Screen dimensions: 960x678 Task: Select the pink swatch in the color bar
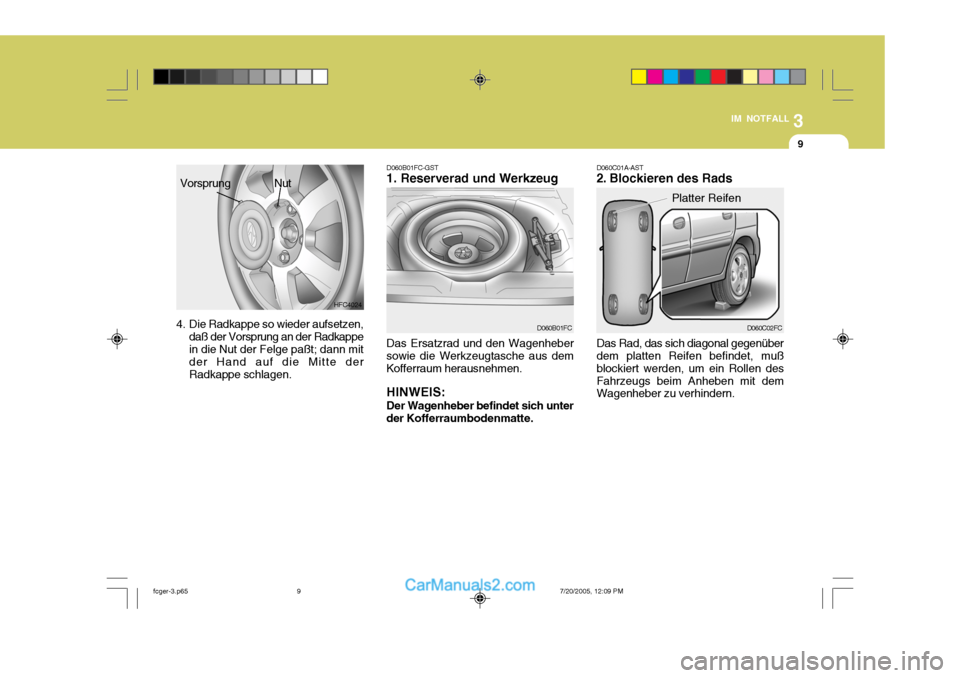click(766, 77)
